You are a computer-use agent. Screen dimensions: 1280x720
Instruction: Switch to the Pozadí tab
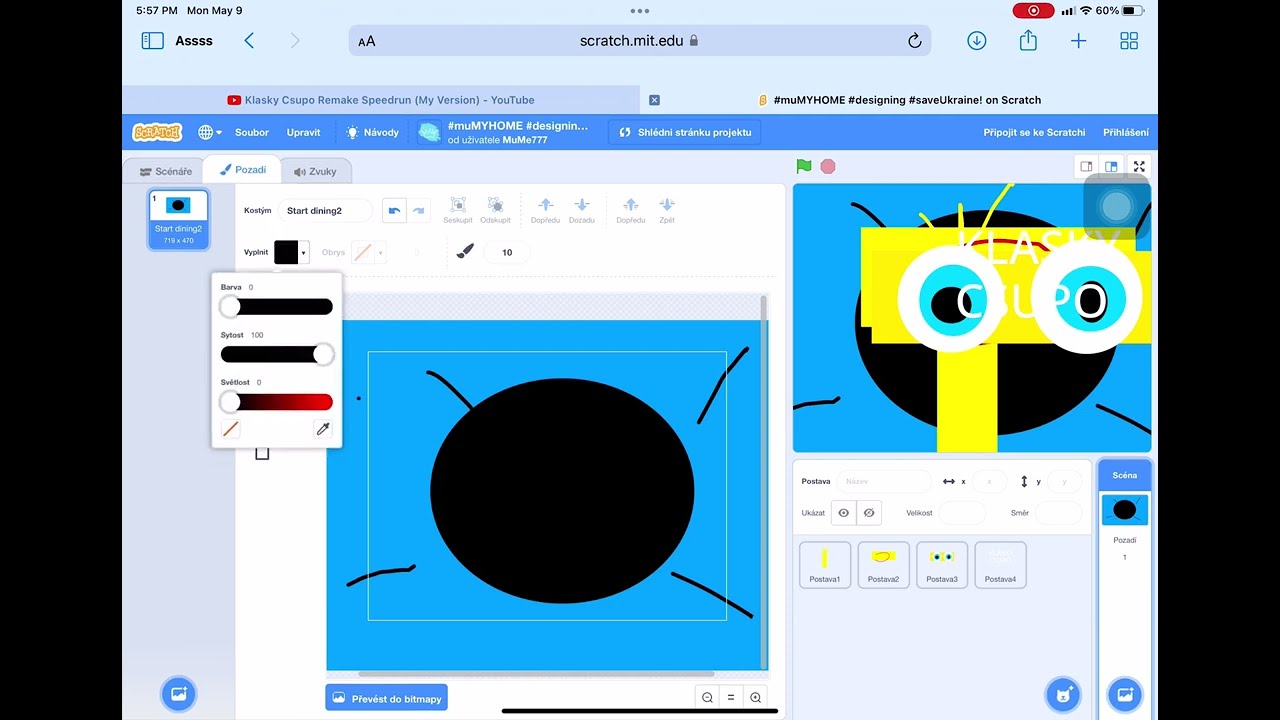(243, 170)
